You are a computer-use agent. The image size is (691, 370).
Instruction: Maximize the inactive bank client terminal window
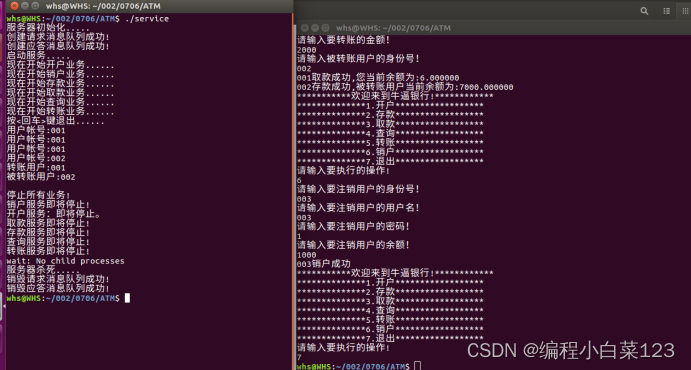point(325,27)
